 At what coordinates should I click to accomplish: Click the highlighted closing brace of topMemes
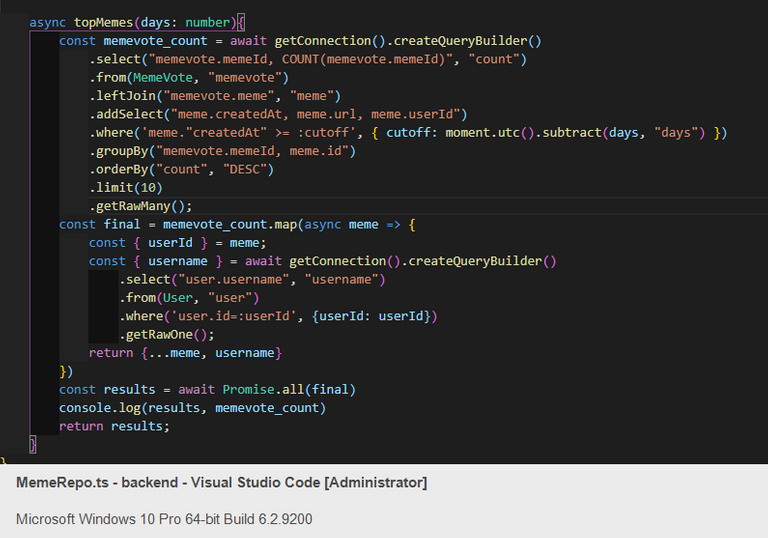(32, 444)
